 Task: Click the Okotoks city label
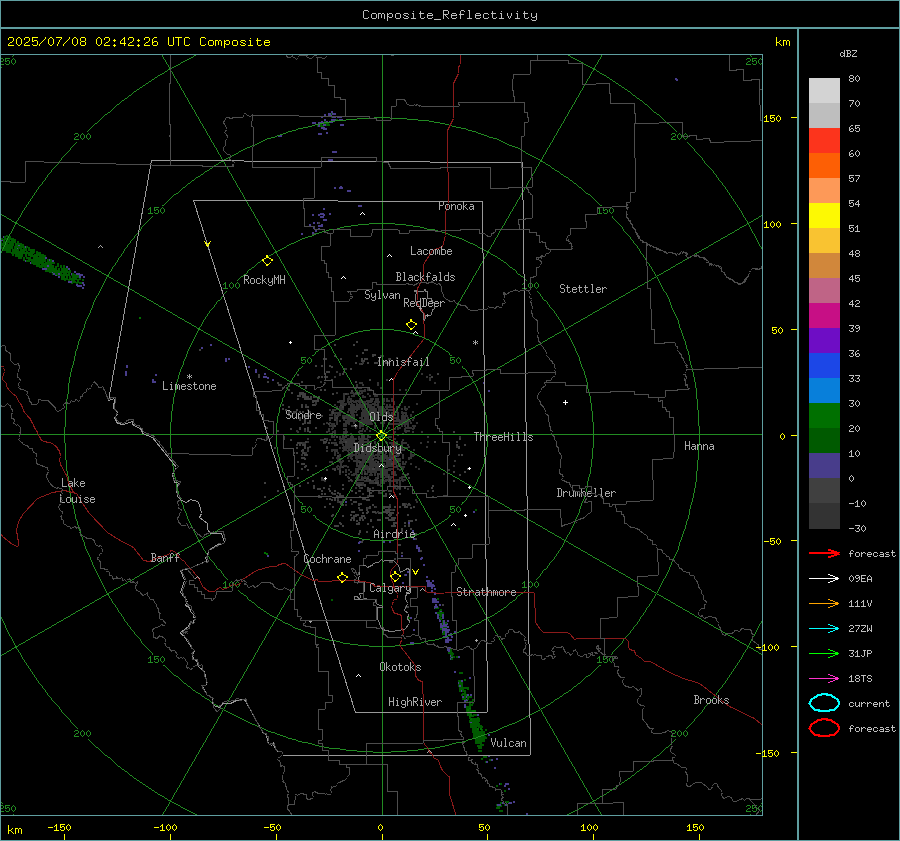400,667
